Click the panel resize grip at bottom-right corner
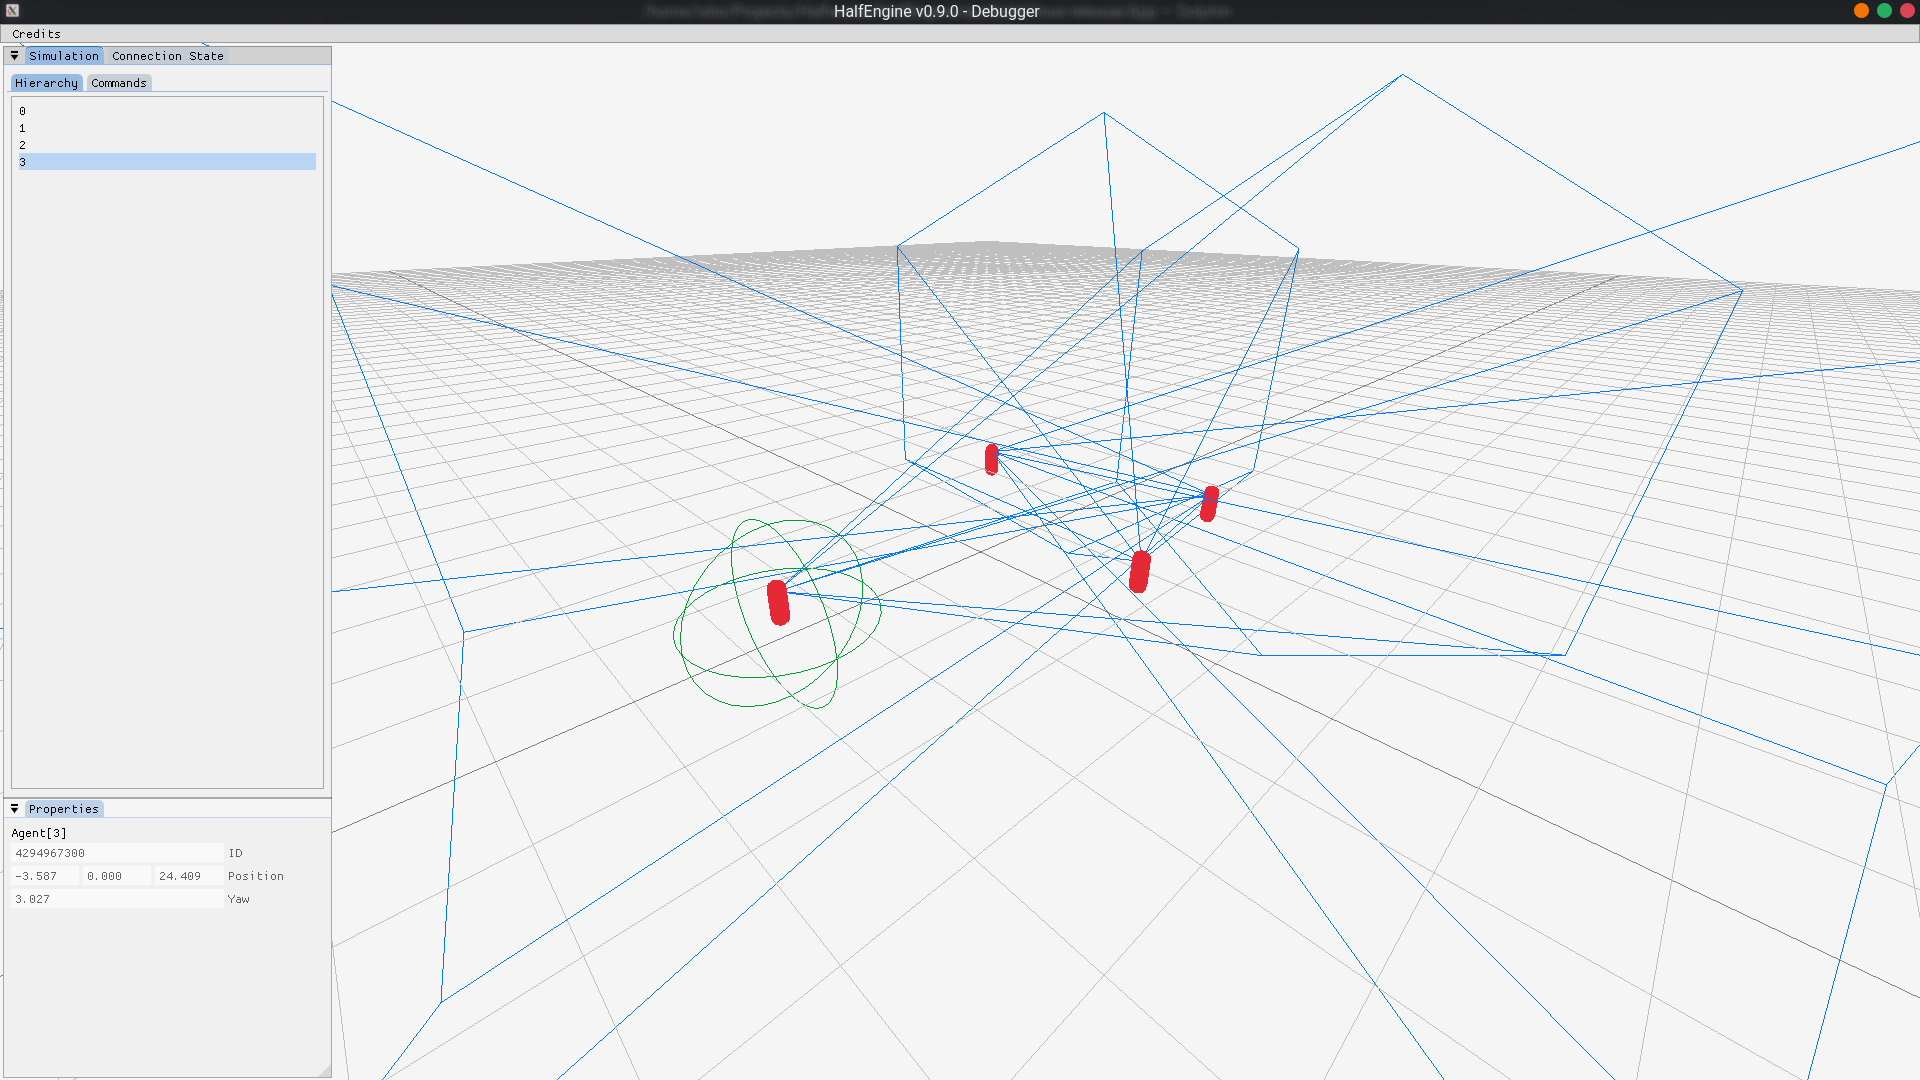 (325, 1071)
